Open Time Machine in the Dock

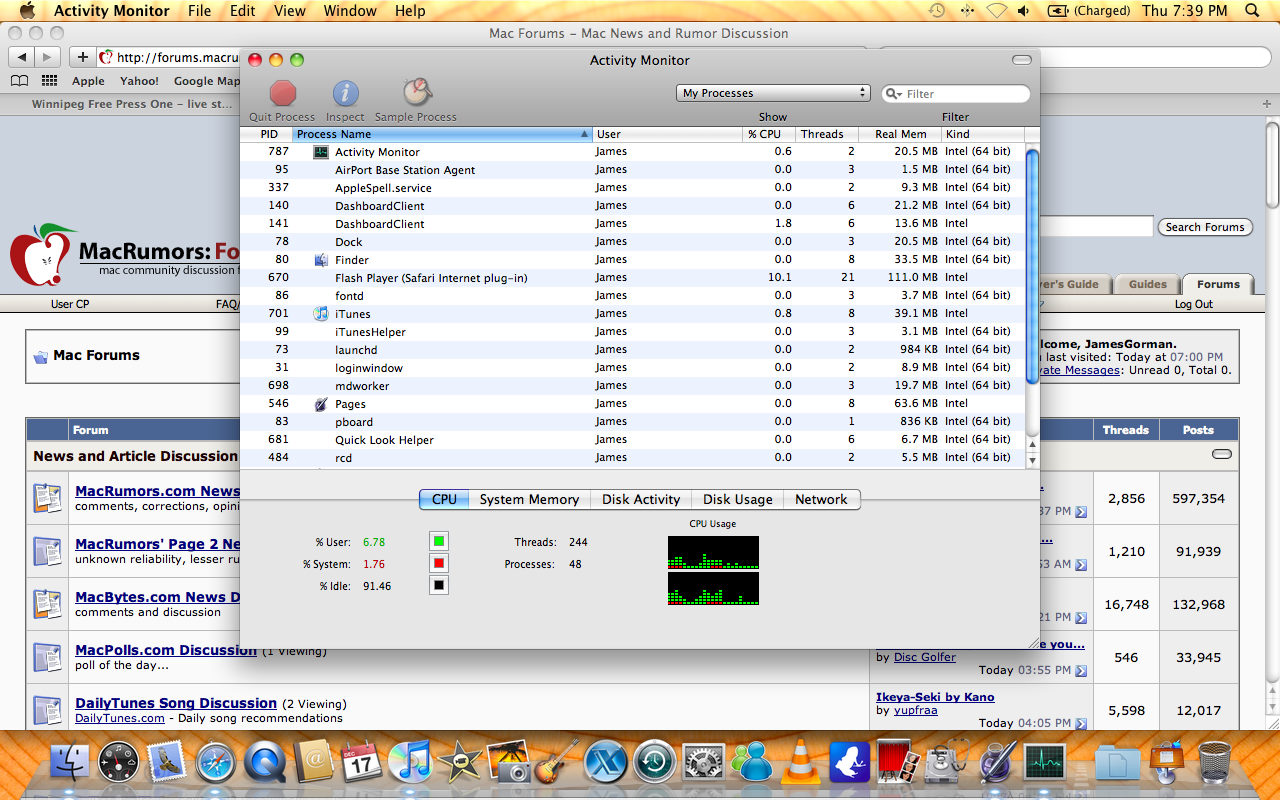coord(655,763)
